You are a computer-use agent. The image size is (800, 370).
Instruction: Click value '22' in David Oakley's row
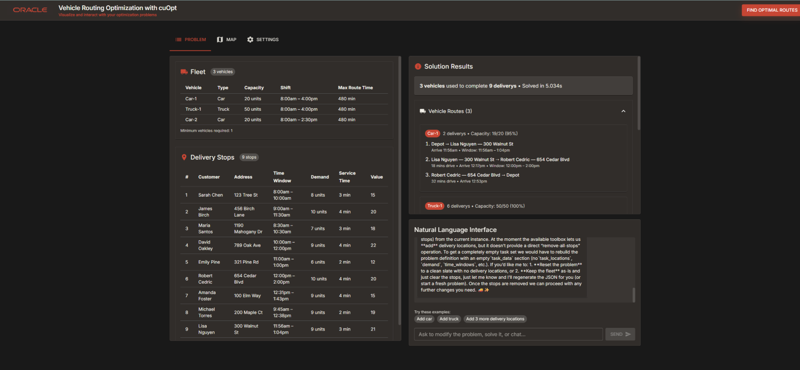click(373, 245)
